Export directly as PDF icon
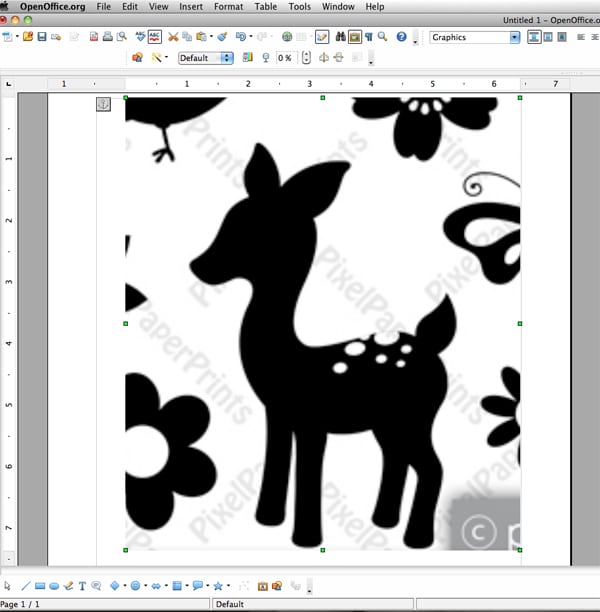This screenshot has height=612, width=600. click(x=94, y=37)
